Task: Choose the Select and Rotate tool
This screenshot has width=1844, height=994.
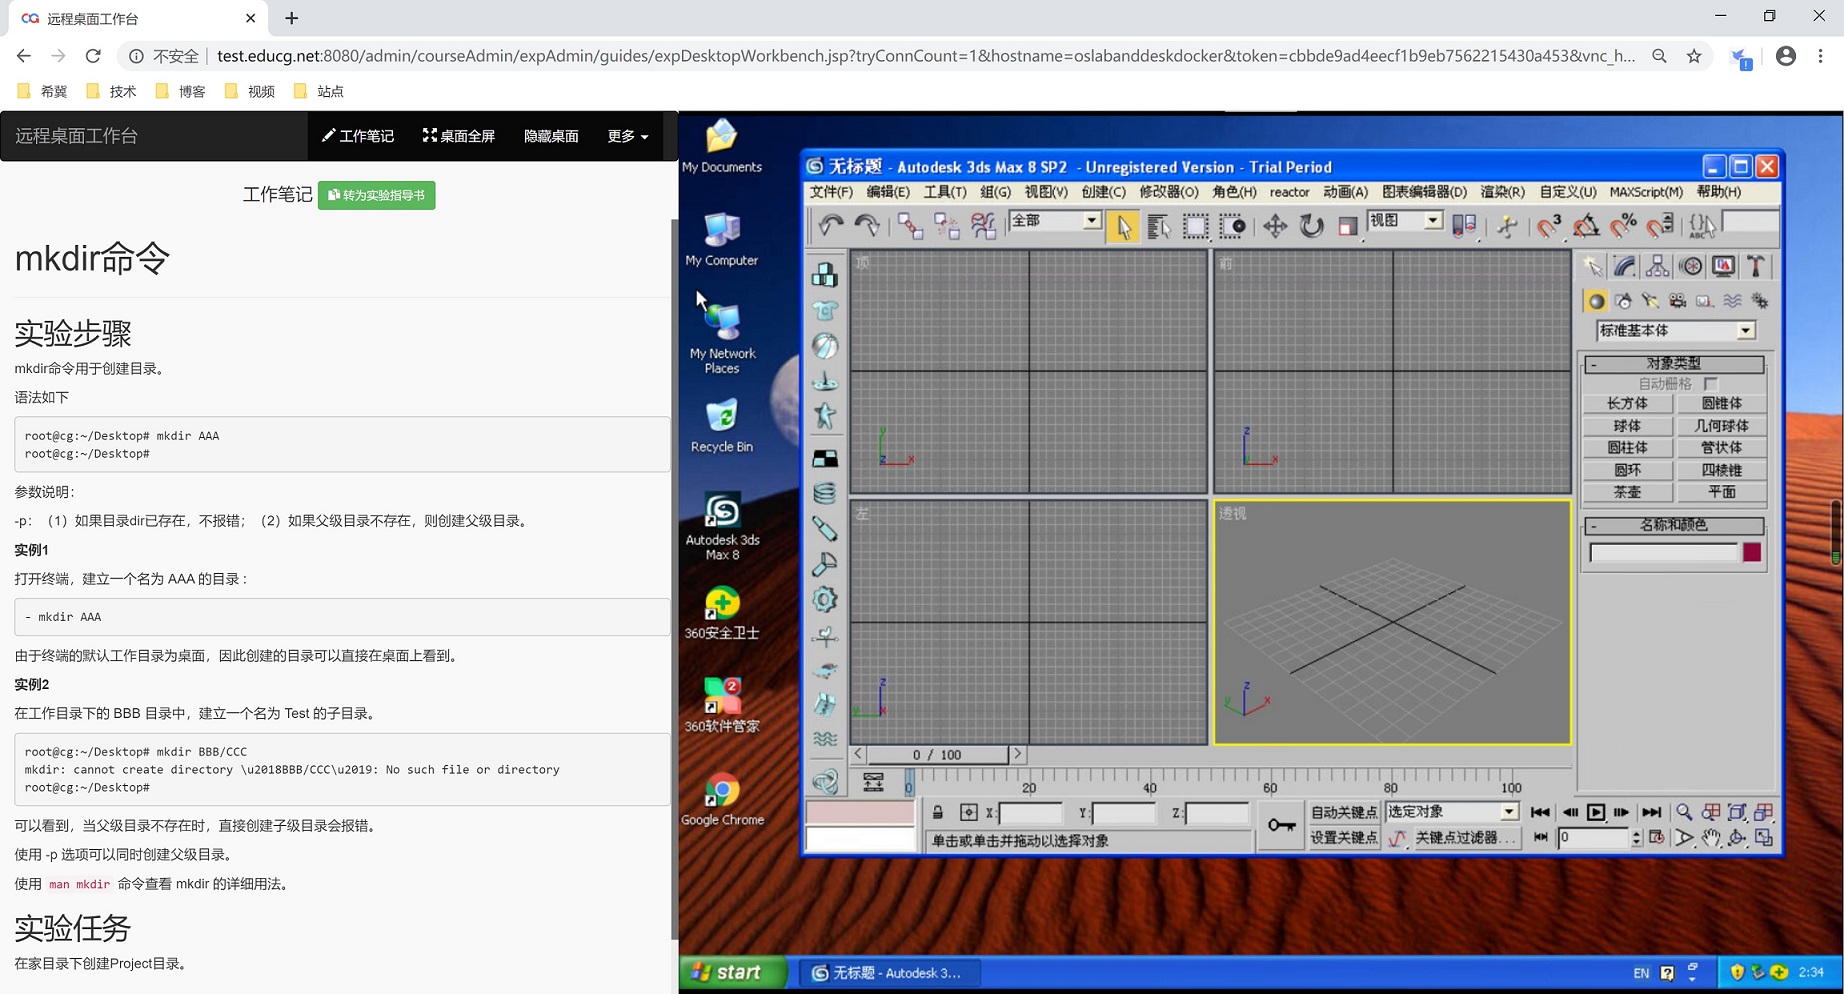Action: coord(1312,226)
